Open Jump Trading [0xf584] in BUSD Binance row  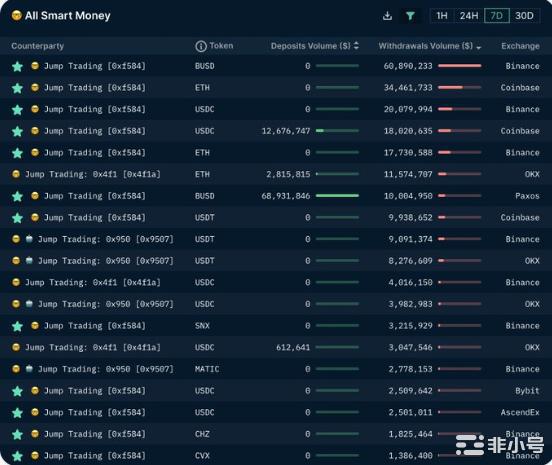point(95,66)
